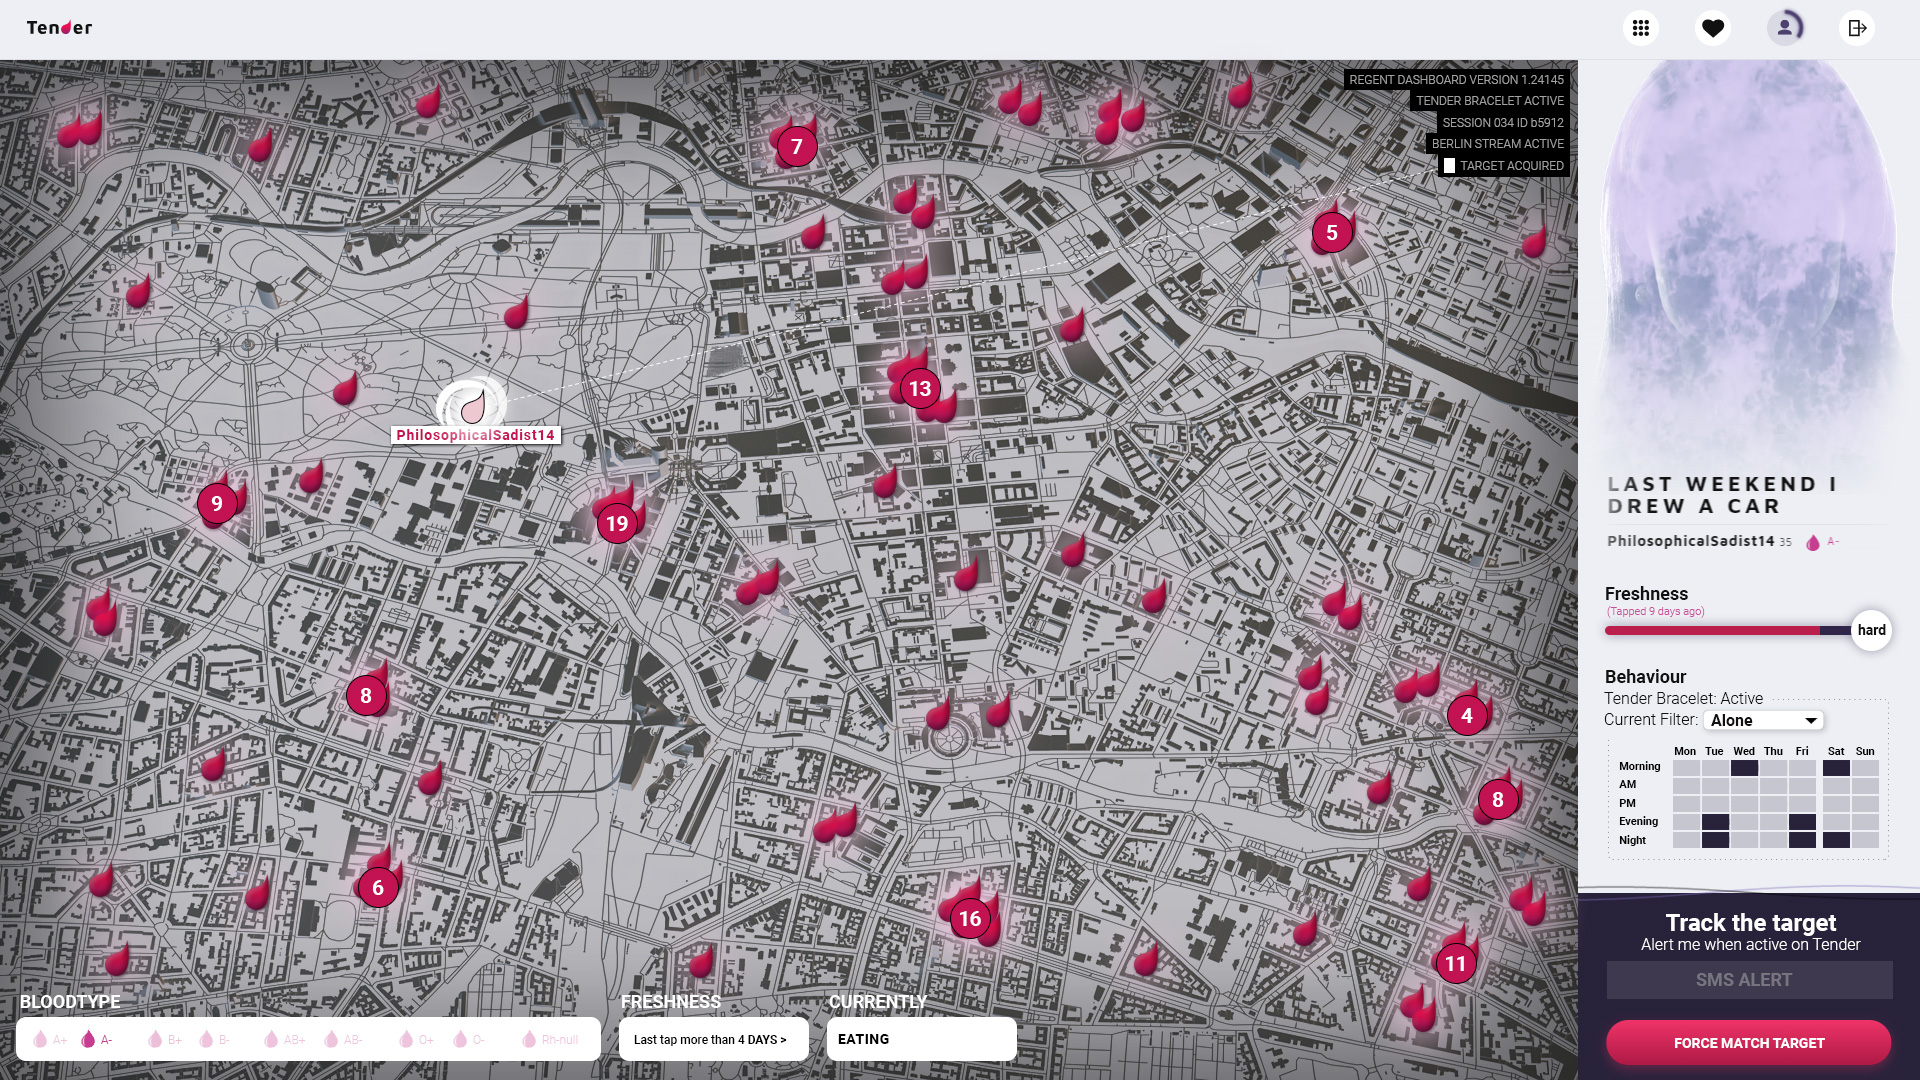Expand the Current Filter Alone dropdown

pyautogui.click(x=1764, y=721)
